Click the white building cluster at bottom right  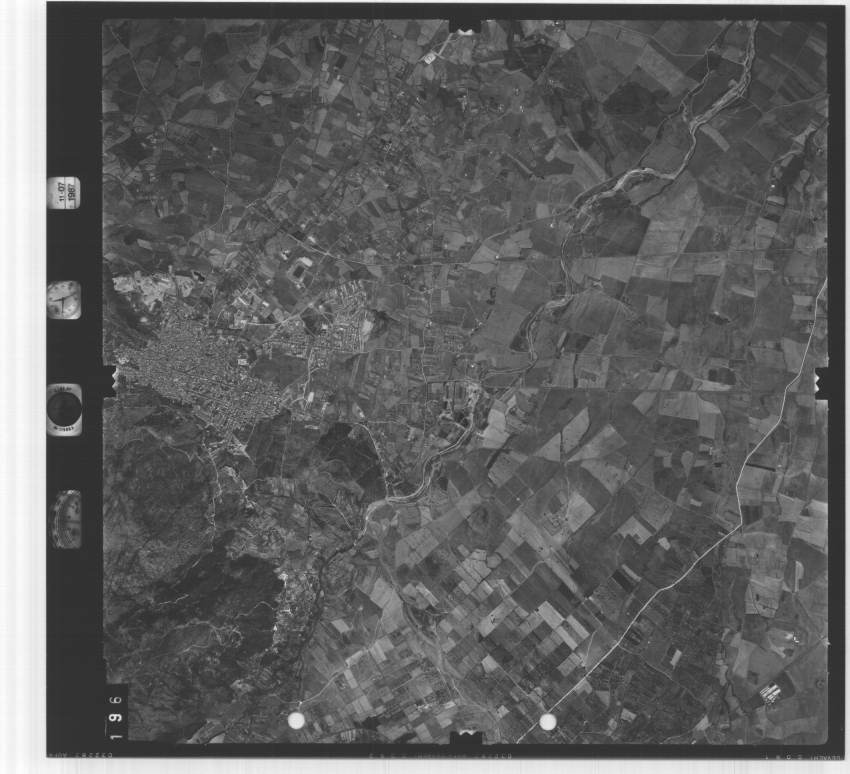[771, 691]
